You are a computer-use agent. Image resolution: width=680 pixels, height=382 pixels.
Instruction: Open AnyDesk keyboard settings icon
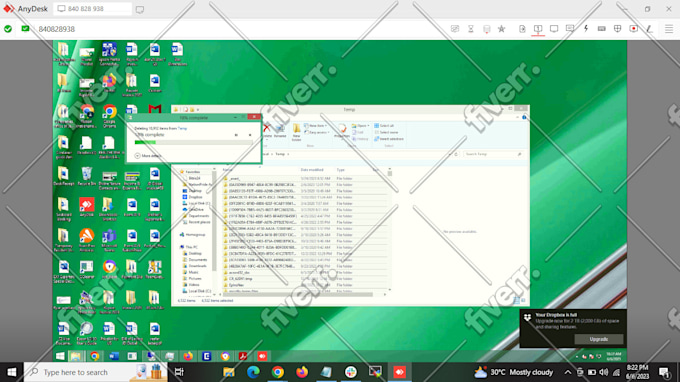pos(602,29)
